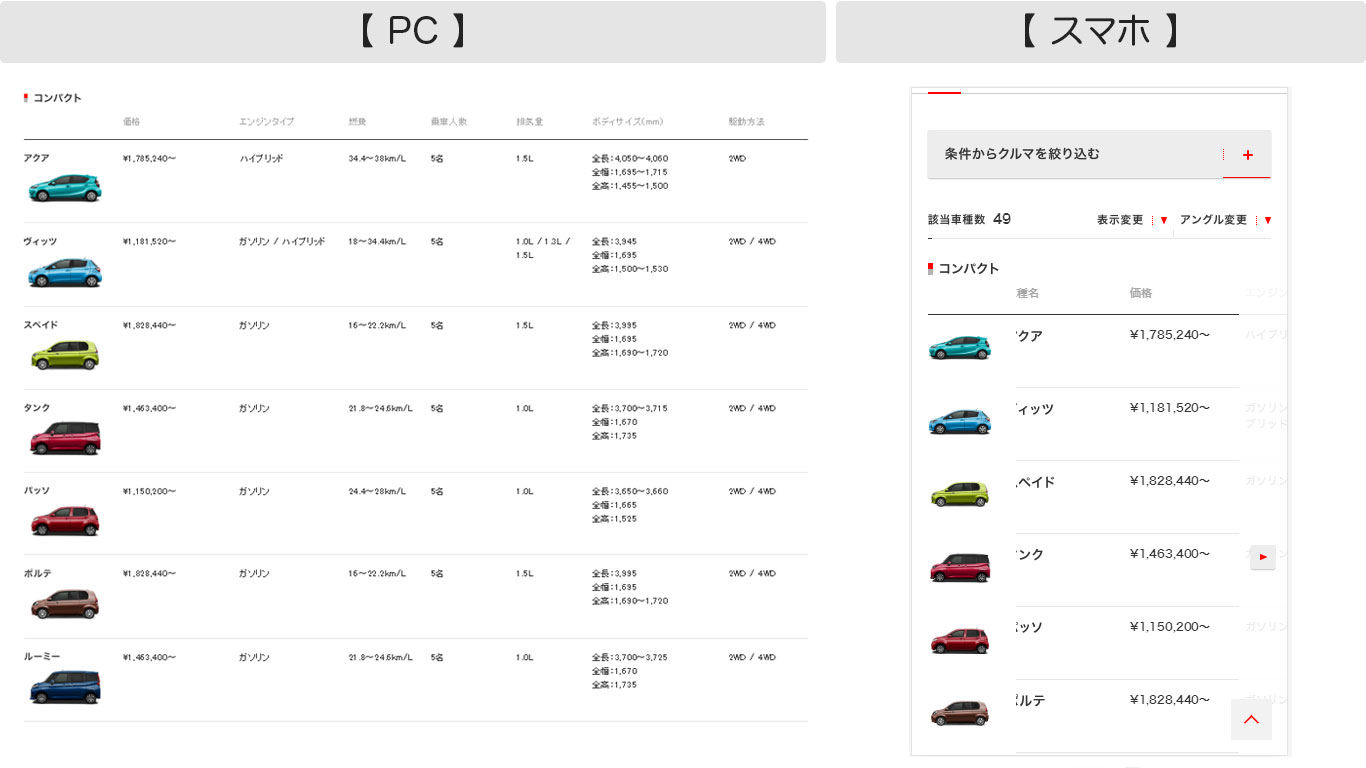Click ¥1,785,240〜 price in smartphone list
Image resolution: width=1366 pixels, height=768 pixels.
tap(1169, 335)
